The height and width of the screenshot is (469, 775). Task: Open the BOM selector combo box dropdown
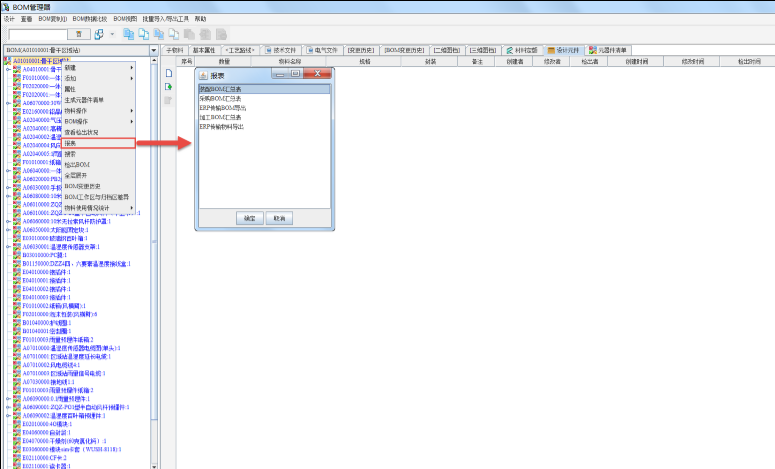click(x=154, y=49)
